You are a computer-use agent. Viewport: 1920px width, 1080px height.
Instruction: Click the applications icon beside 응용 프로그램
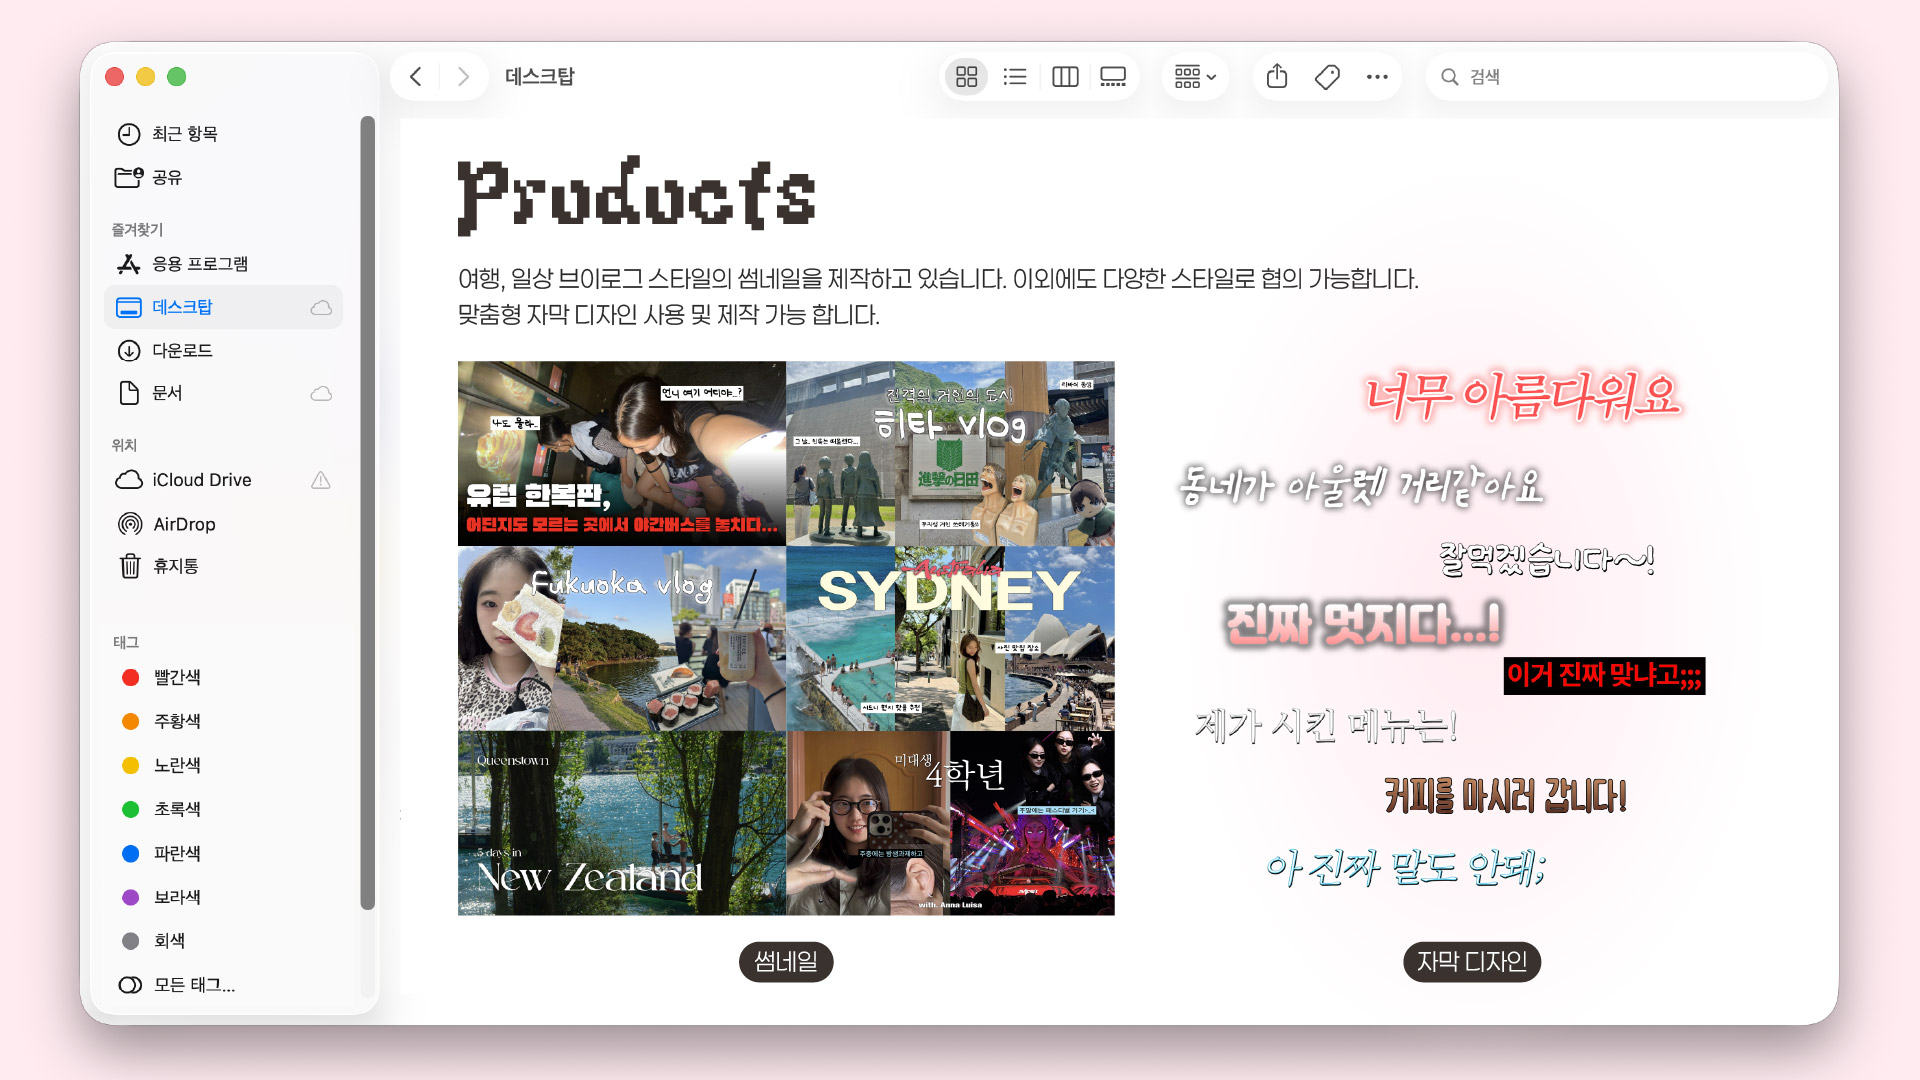pos(129,264)
